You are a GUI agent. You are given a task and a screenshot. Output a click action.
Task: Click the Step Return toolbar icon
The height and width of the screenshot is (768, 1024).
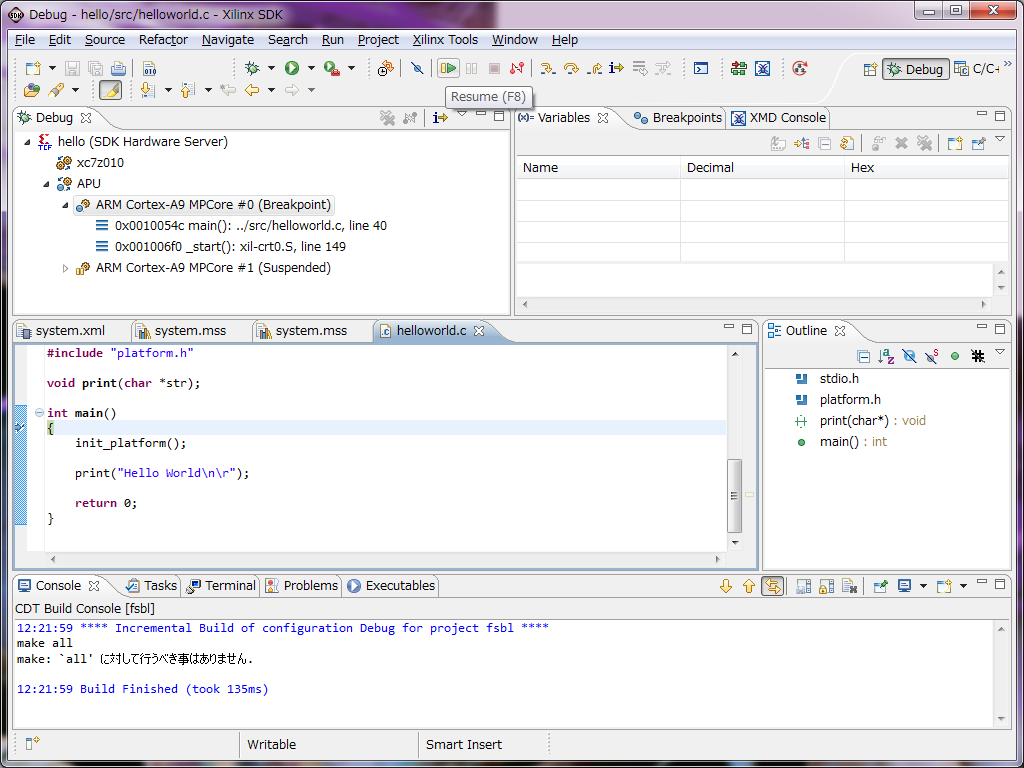pyautogui.click(x=594, y=68)
